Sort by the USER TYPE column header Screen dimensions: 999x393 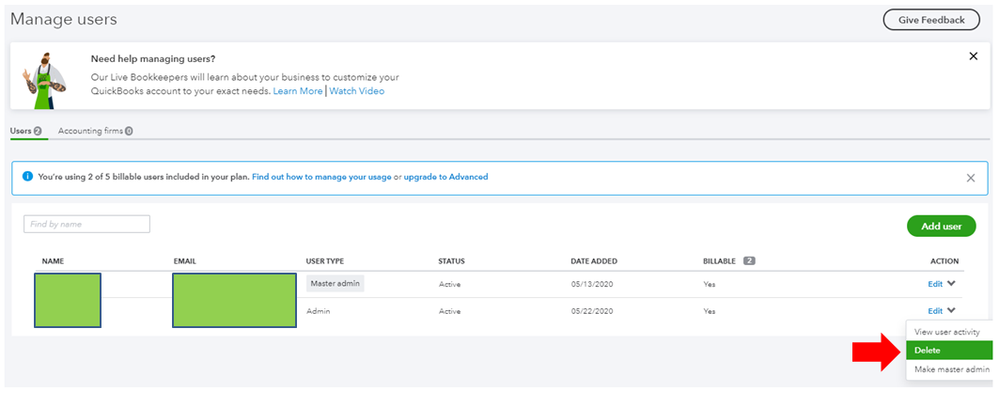(325, 261)
